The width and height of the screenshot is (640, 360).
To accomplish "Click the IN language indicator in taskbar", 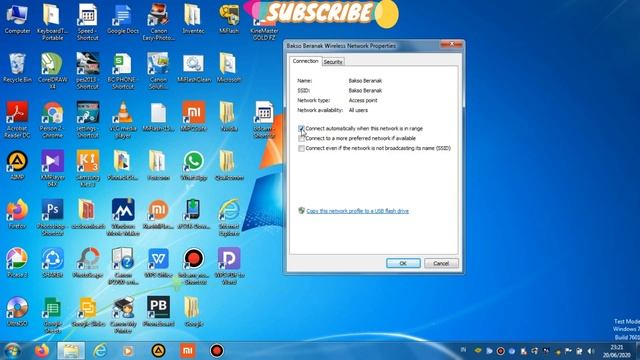I will pyautogui.click(x=463, y=350).
